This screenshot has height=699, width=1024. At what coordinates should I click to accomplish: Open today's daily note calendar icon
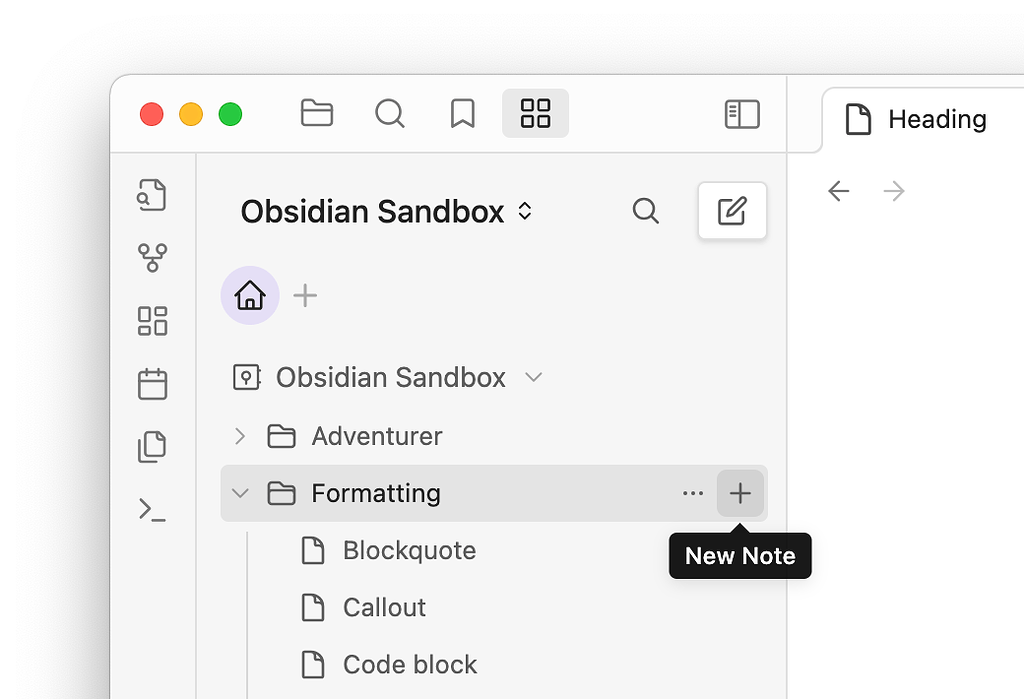click(152, 384)
